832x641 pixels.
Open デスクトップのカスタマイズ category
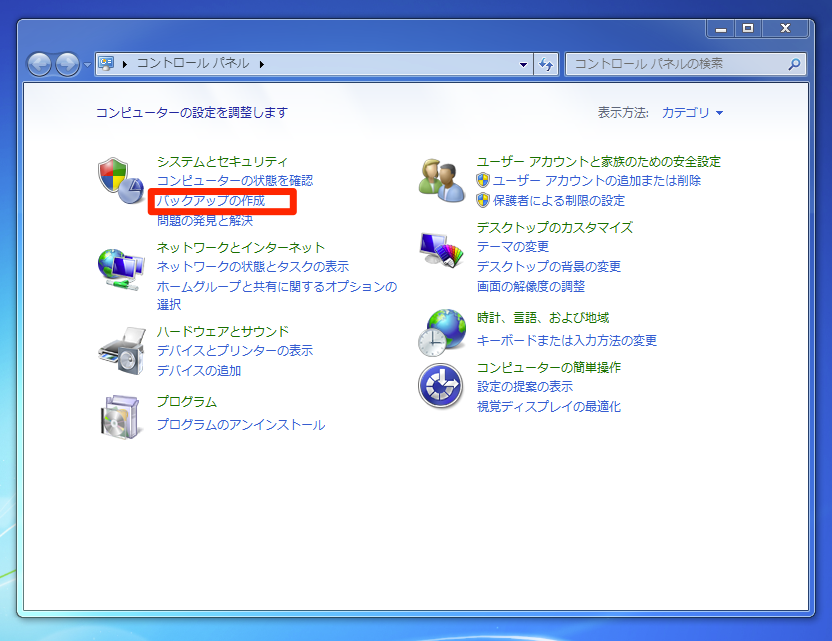tap(554, 227)
